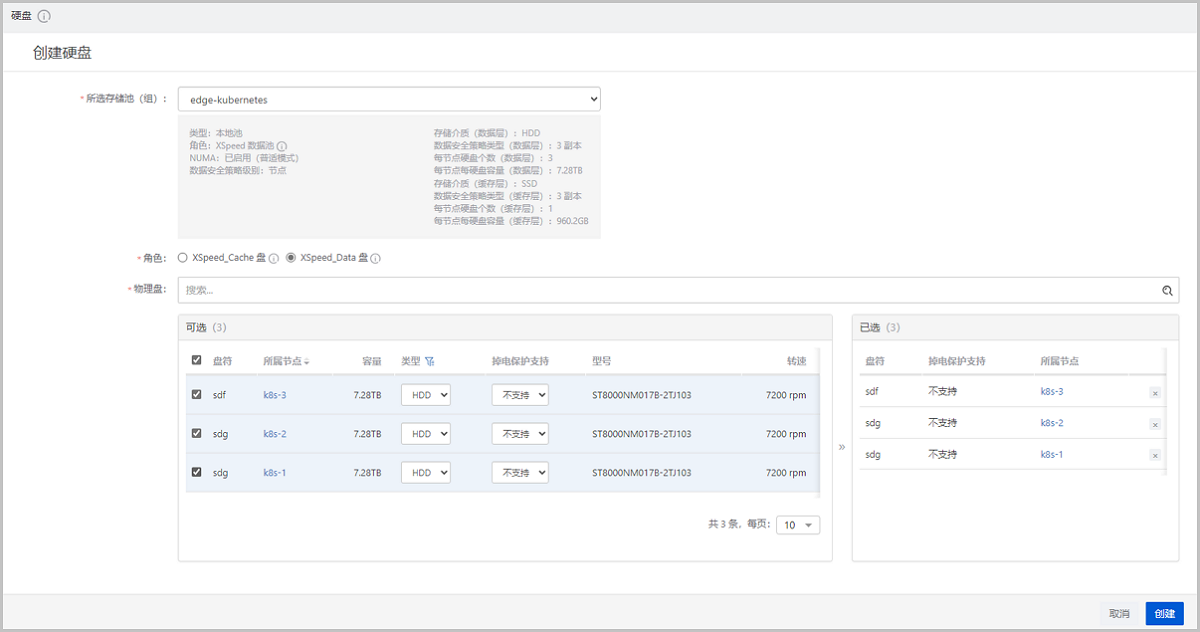The height and width of the screenshot is (632, 1200).
Task: Uncheck the sdf k8s-3 disk row
Action: pos(196,395)
